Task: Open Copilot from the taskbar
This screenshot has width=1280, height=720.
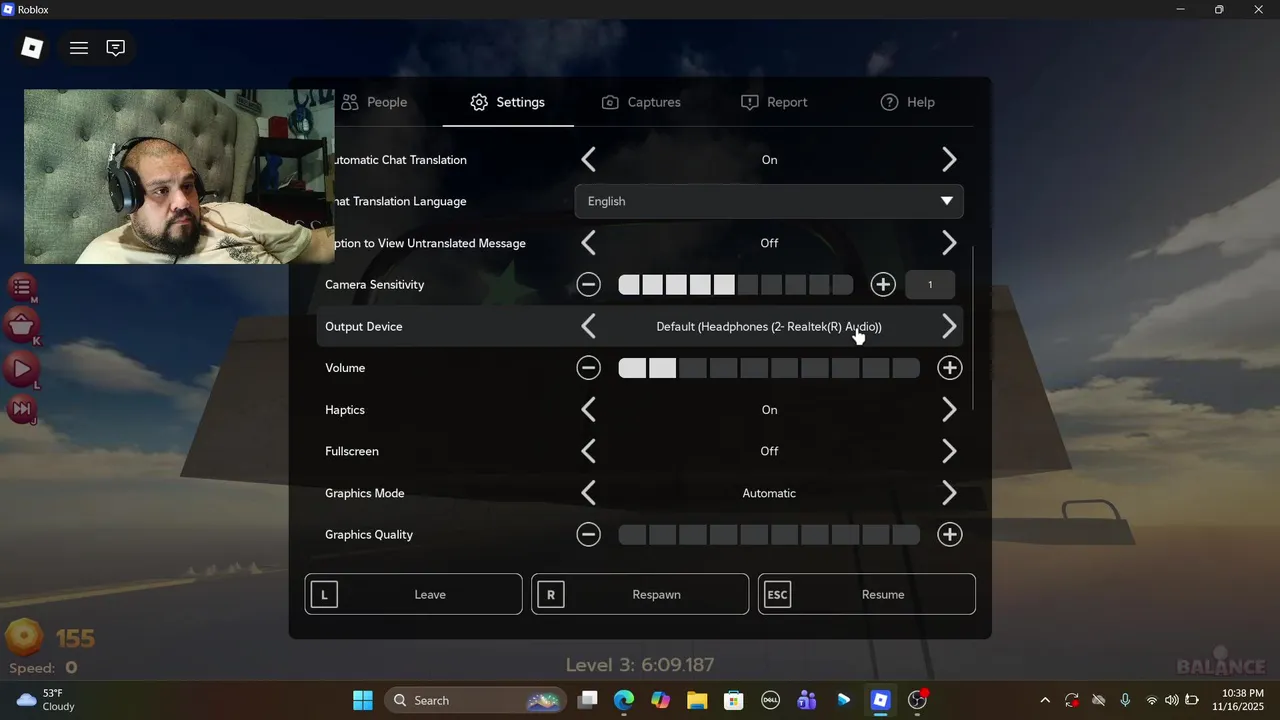Action: [660, 700]
